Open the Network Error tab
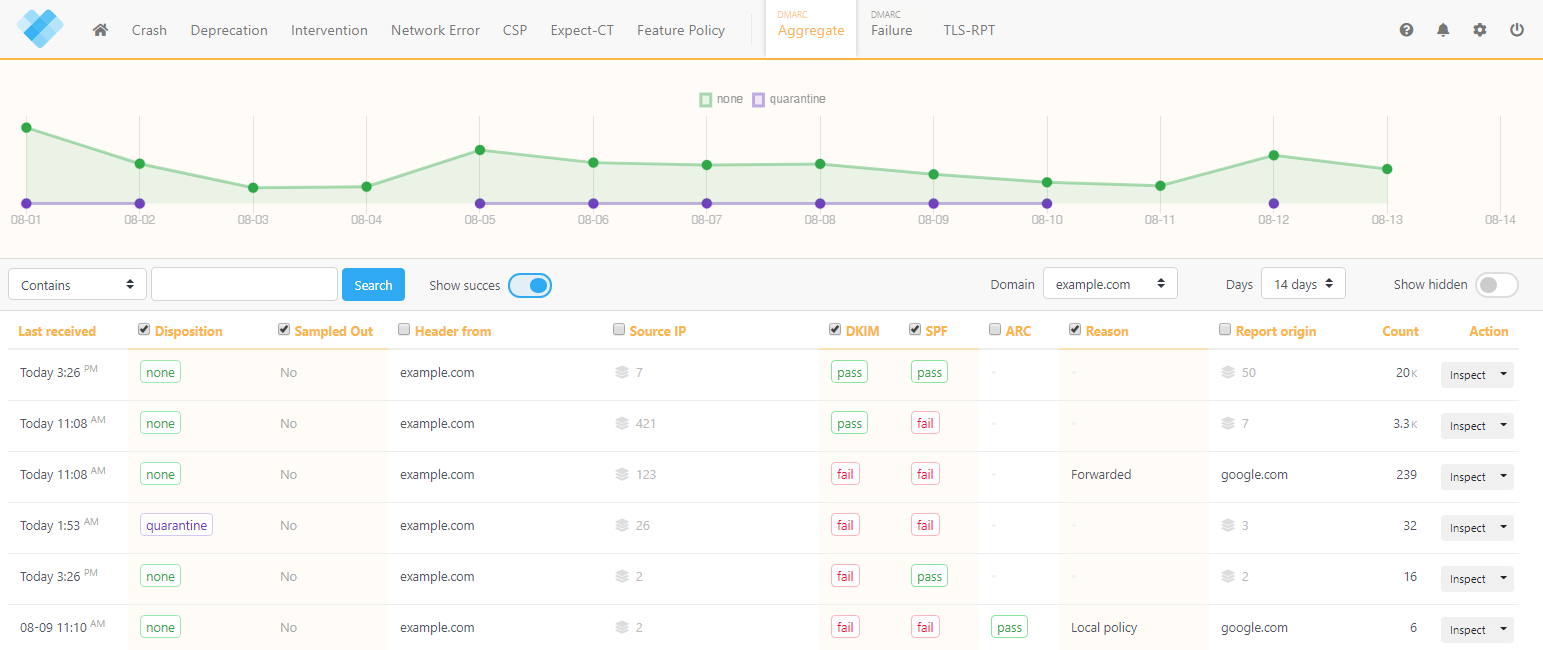The width and height of the screenshot is (1543, 650). click(435, 30)
